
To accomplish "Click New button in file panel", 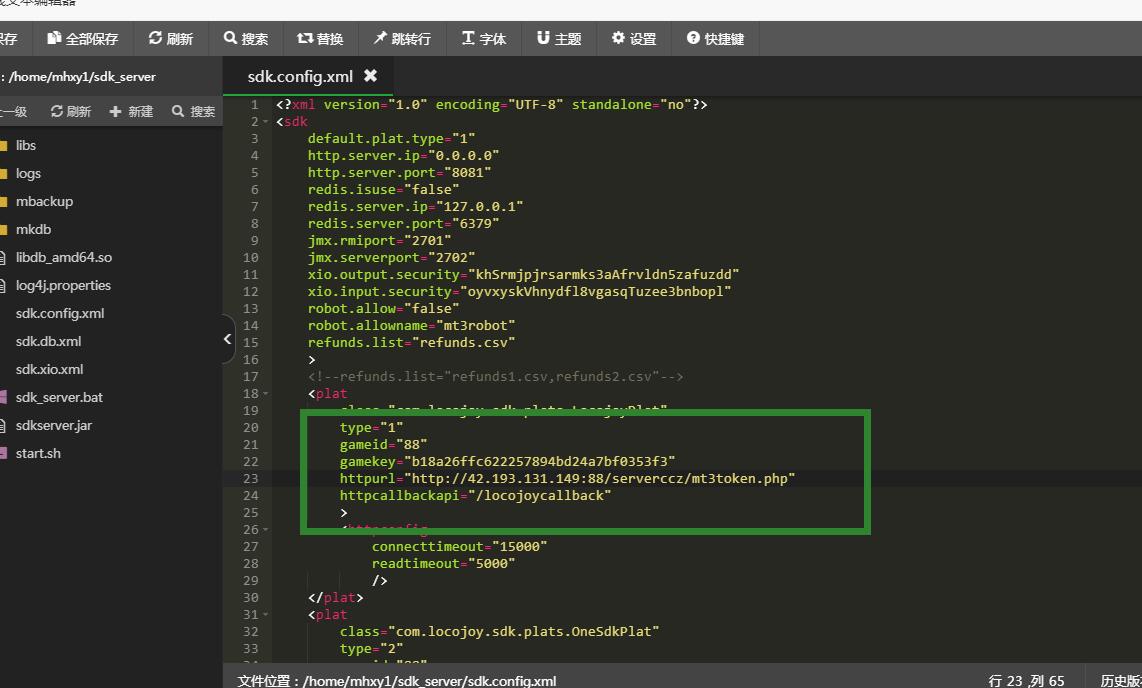I will (x=131, y=111).
